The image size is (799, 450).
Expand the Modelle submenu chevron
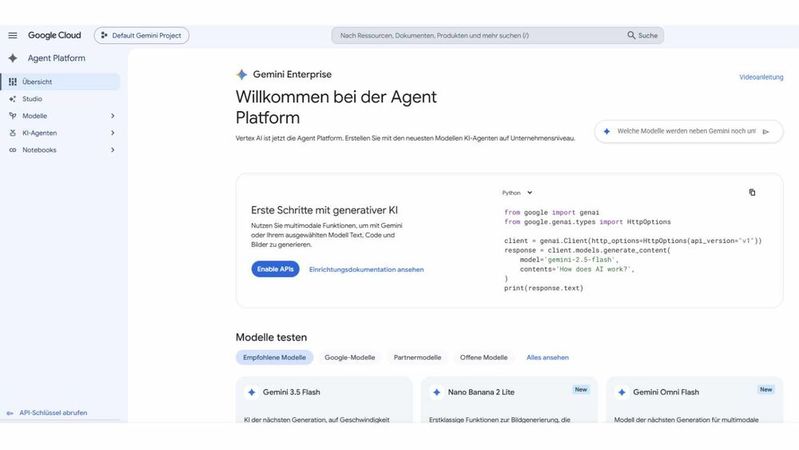113,116
